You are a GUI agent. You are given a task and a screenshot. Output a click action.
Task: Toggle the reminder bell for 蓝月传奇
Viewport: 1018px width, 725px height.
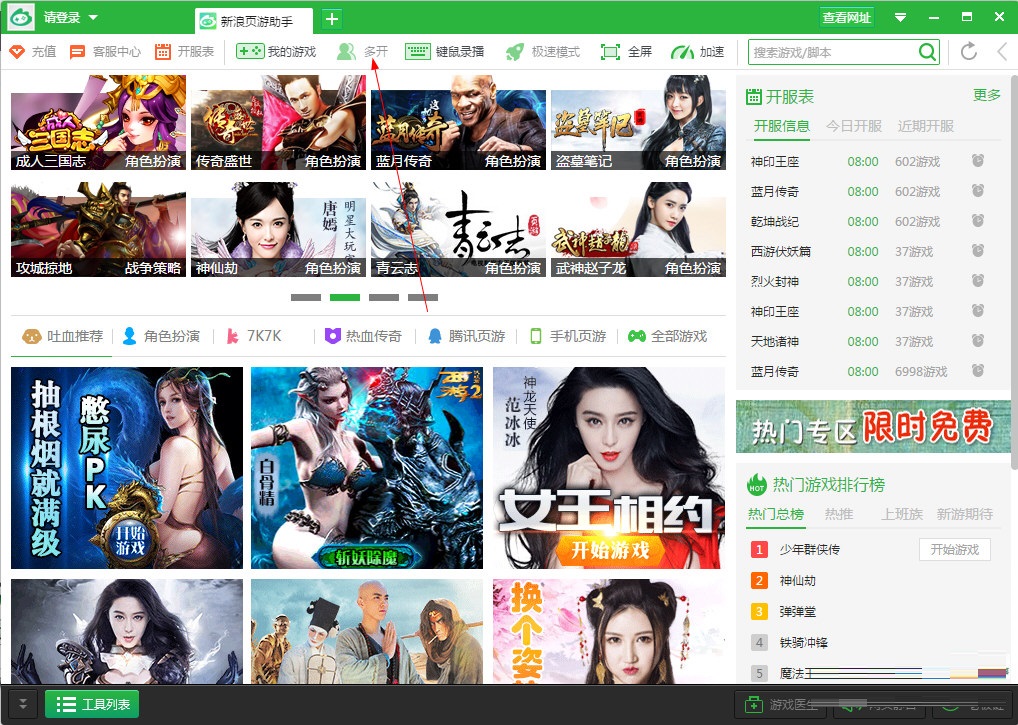(x=977, y=191)
